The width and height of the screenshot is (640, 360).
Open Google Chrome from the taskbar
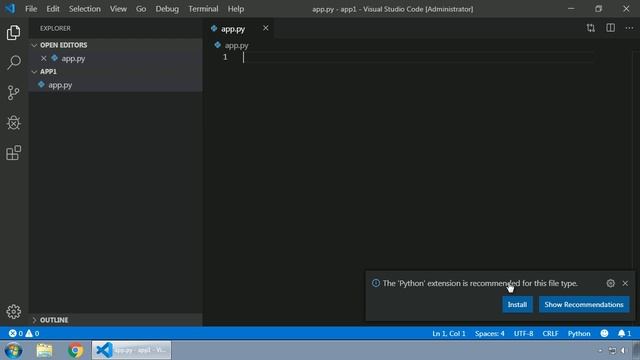[x=76, y=350]
